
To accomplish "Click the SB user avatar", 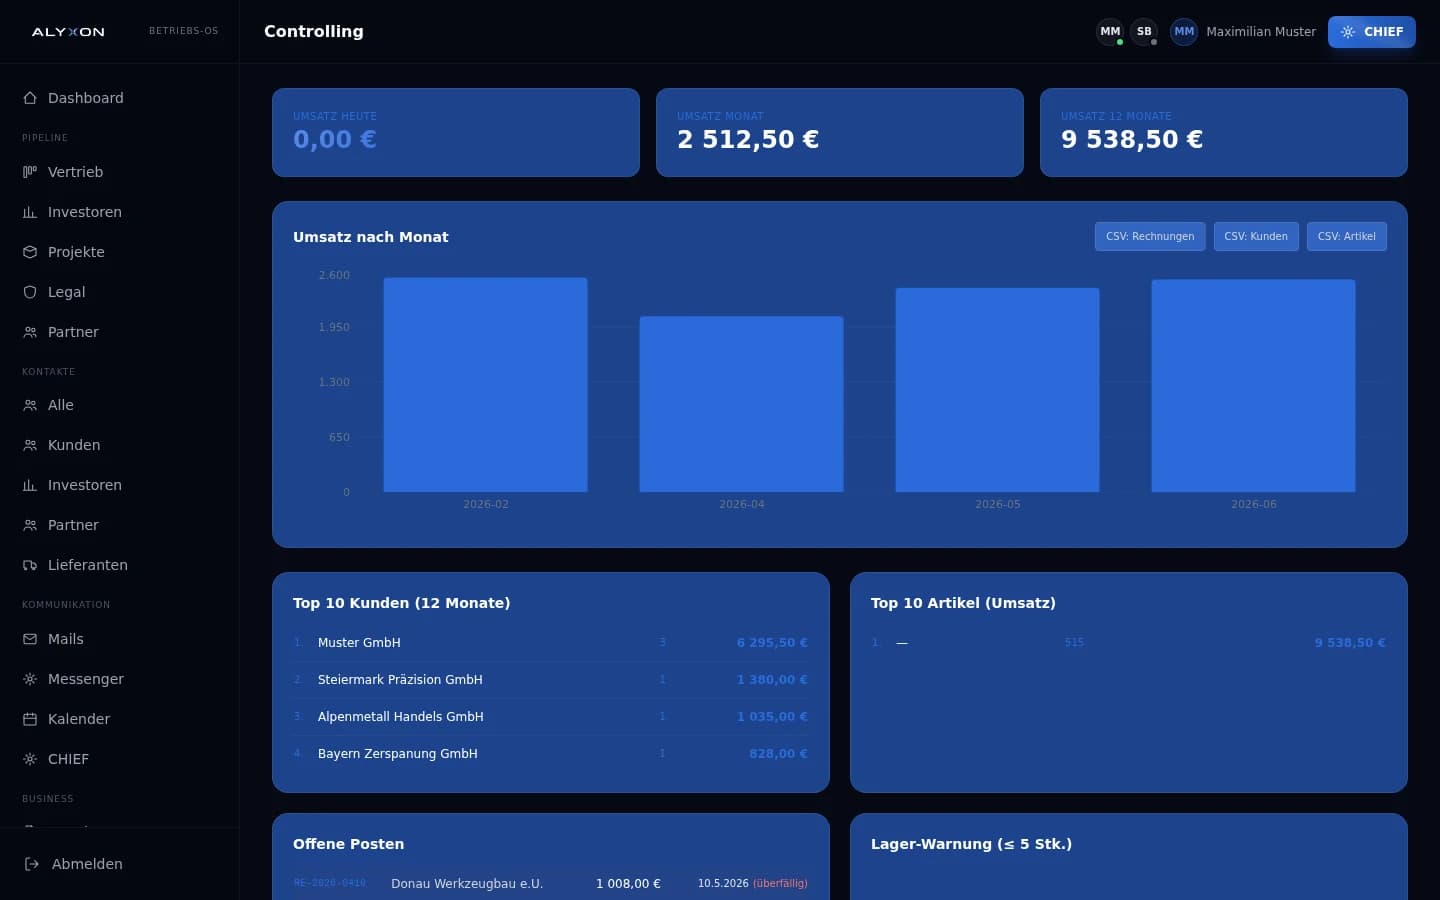I will coord(1144,32).
